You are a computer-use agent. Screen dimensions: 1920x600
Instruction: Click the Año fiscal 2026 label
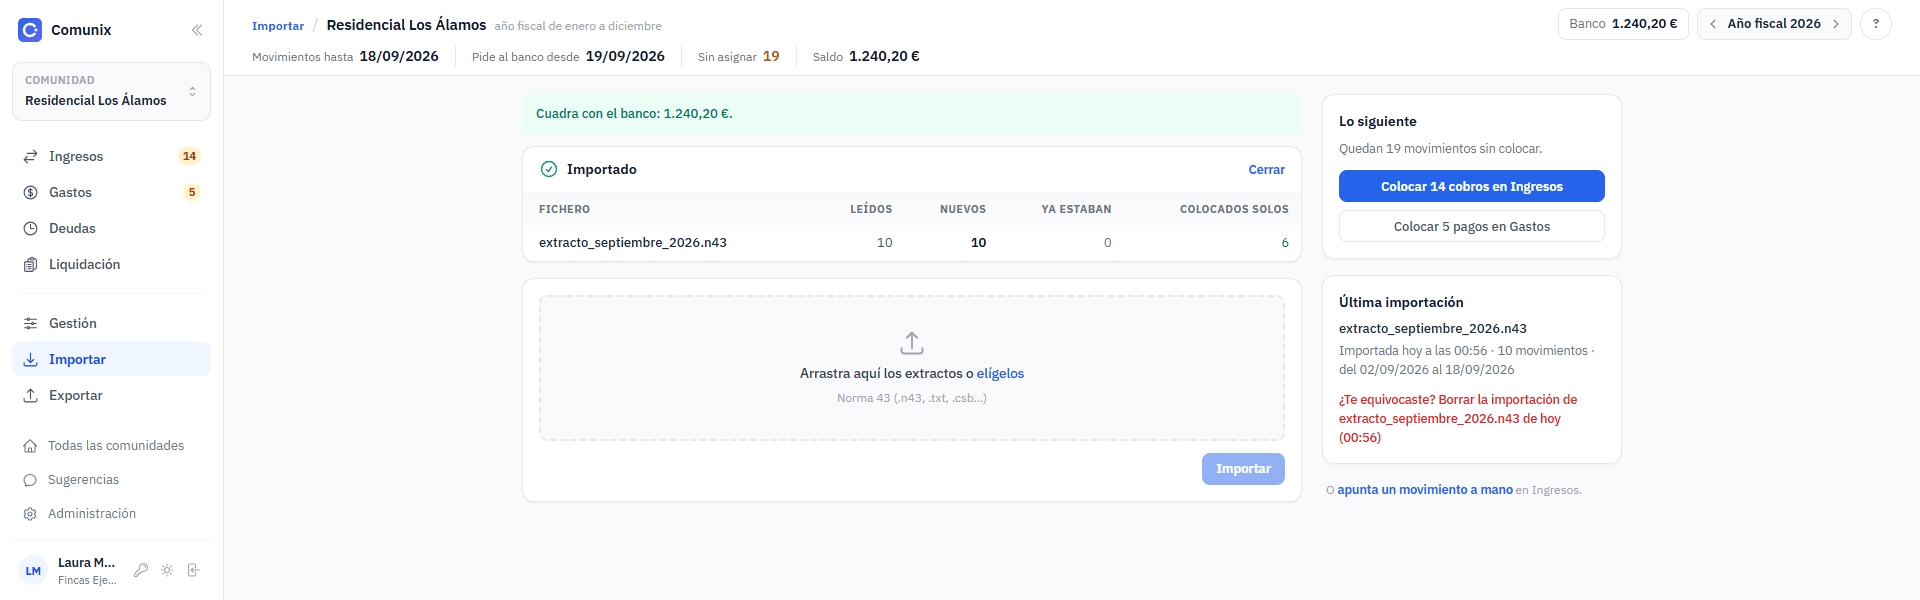(x=1774, y=24)
